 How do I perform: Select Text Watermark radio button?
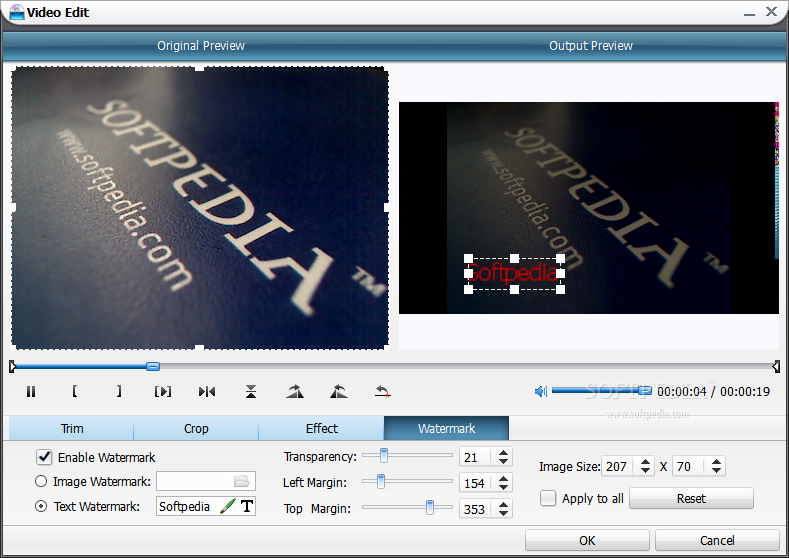click(x=41, y=506)
